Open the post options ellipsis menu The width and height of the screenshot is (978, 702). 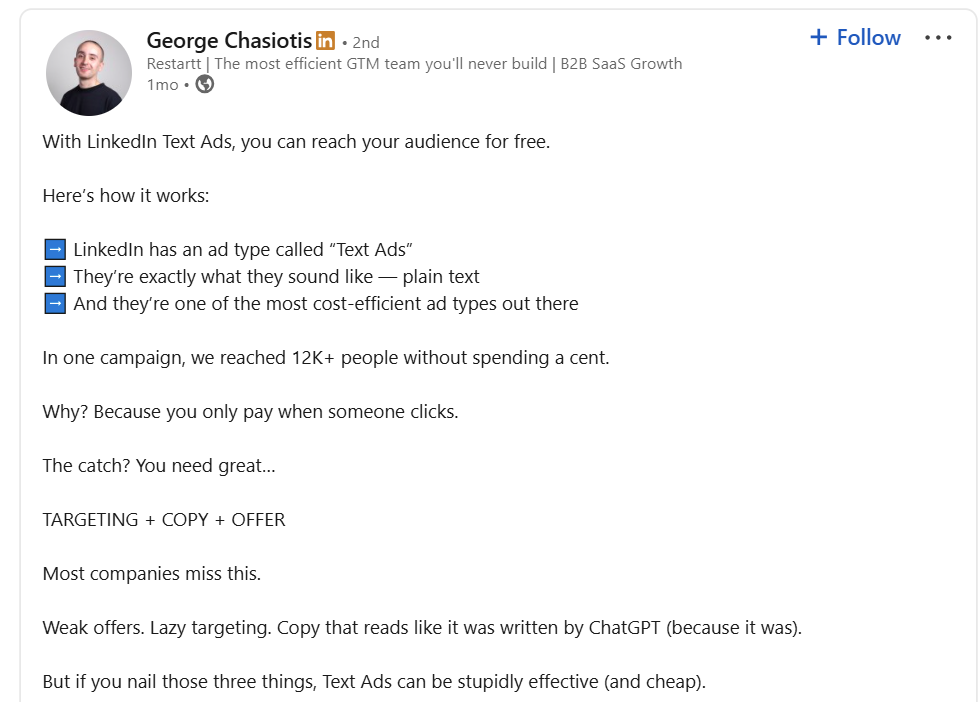(938, 37)
